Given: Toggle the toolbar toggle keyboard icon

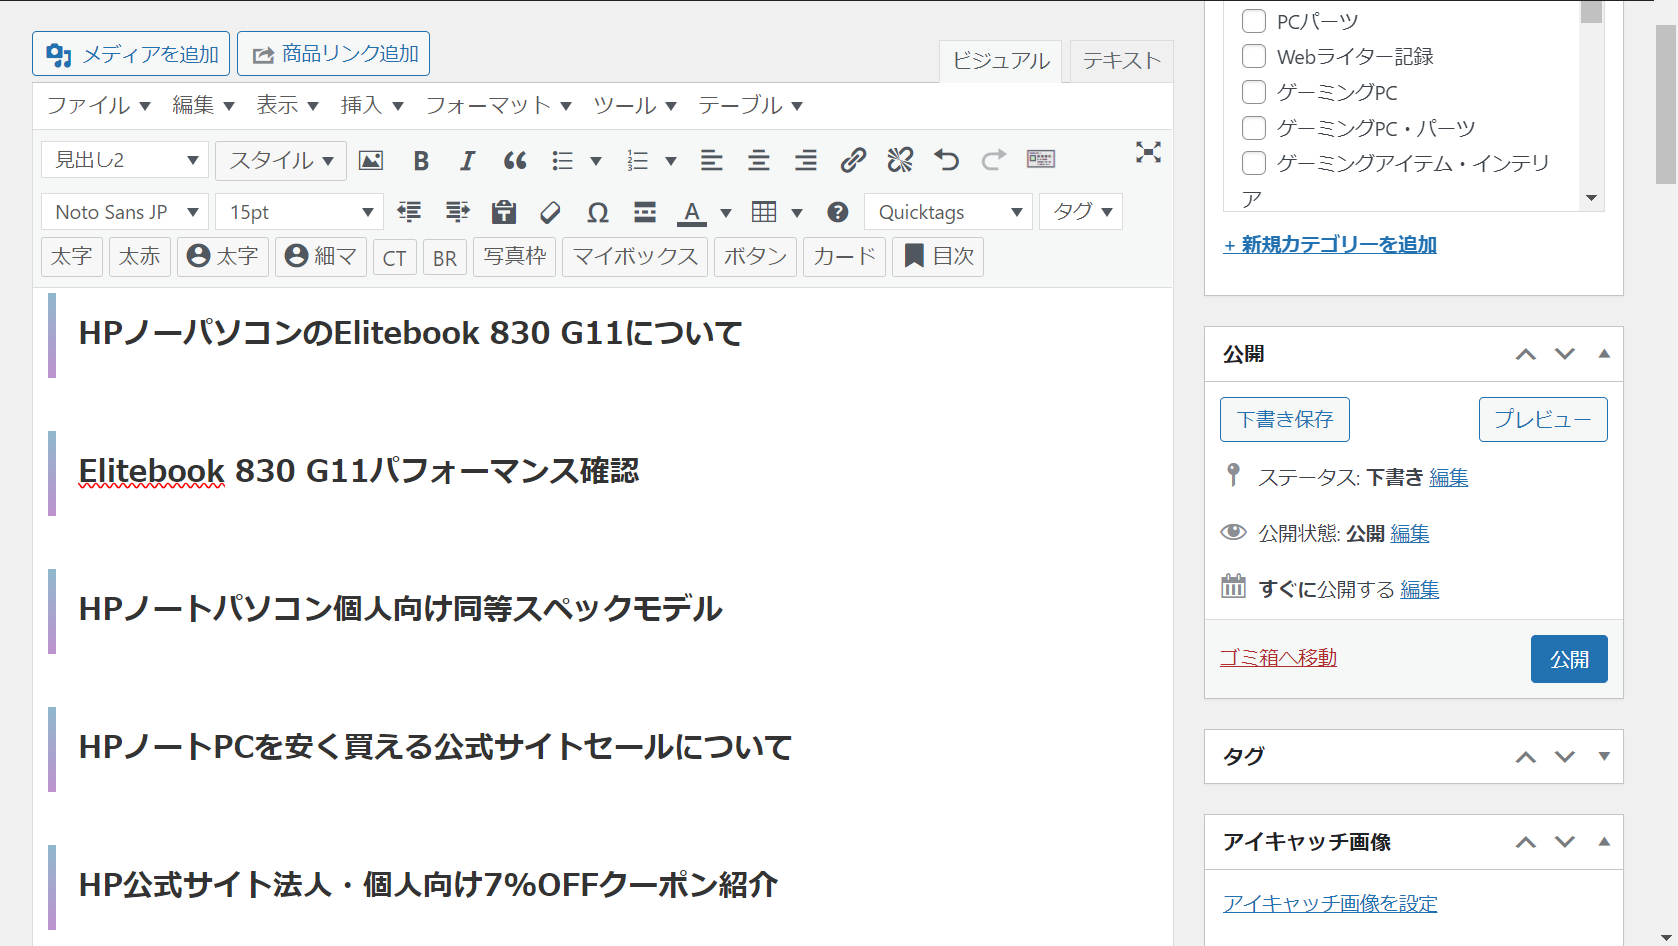Looking at the screenshot, I should [x=1041, y=160].
